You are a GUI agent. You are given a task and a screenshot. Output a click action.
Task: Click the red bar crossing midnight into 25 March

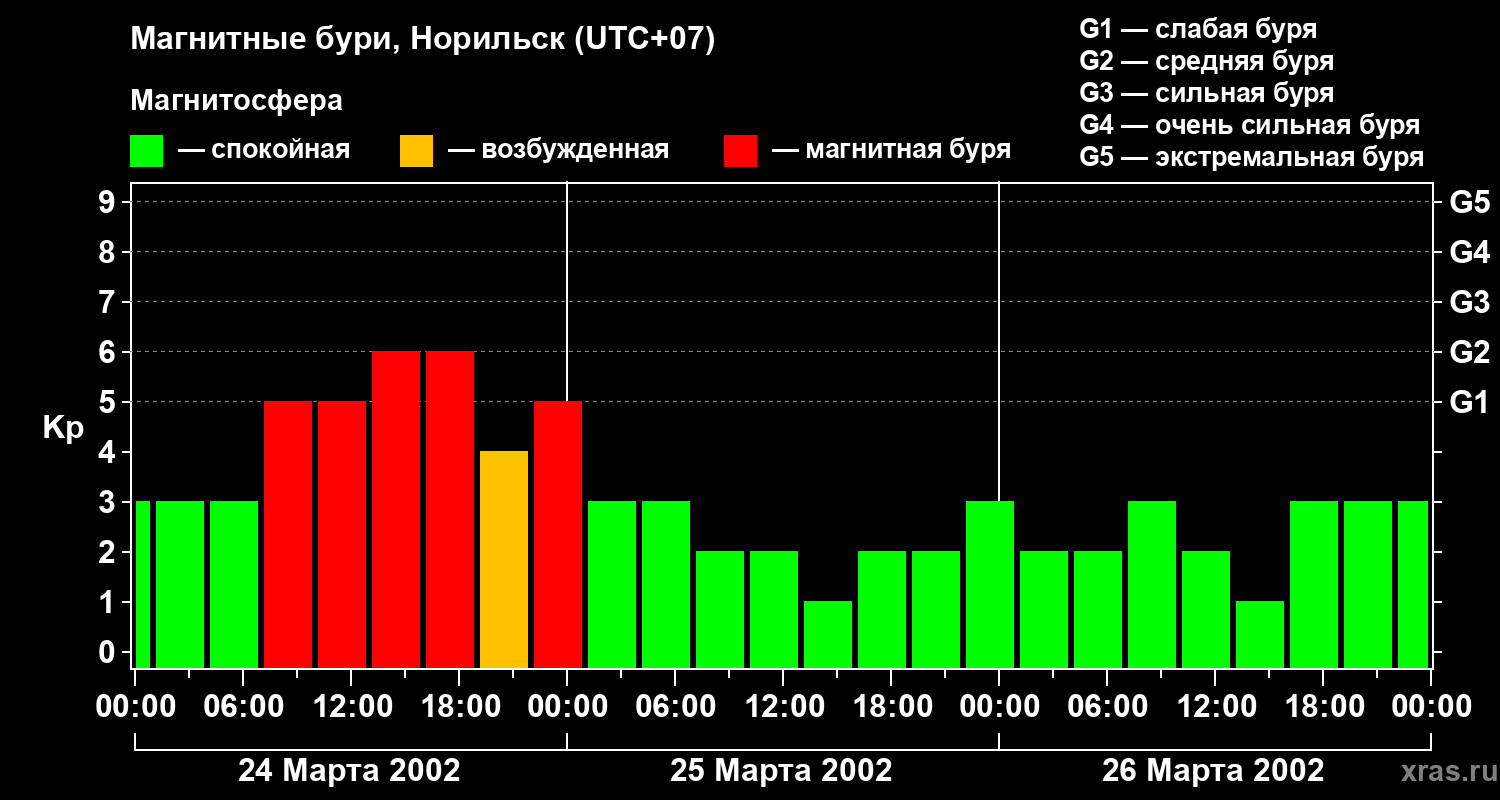[558, 534]
